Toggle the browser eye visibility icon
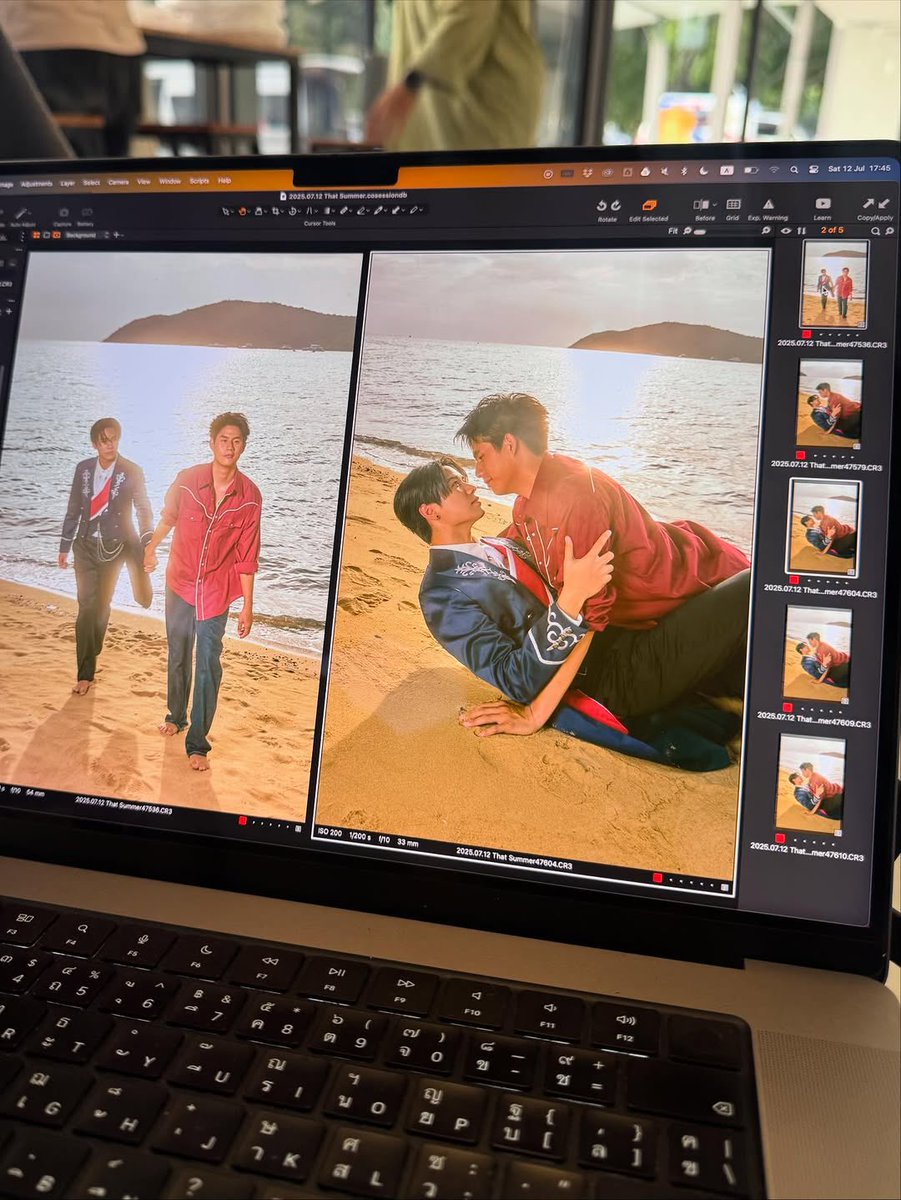Screen dimensions: 901x1200 (786, 230)
